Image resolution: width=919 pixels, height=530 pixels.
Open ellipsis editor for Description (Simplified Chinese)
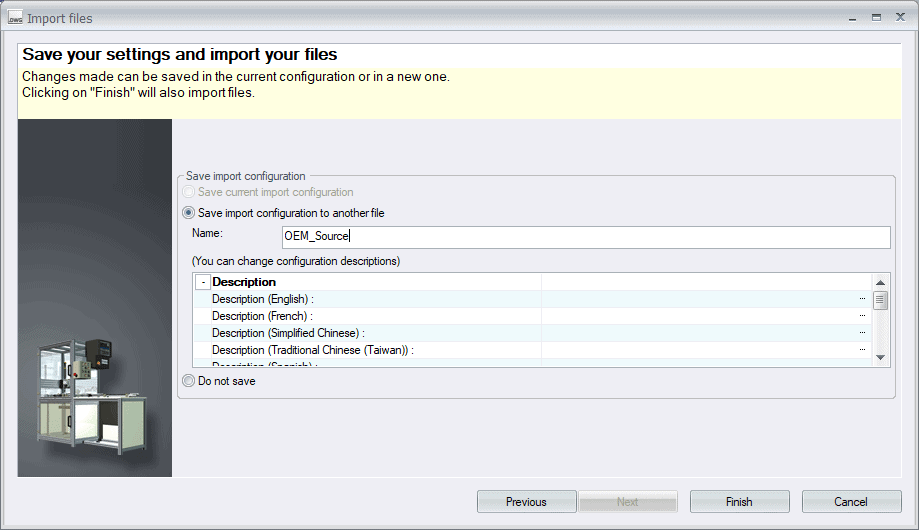861,333
